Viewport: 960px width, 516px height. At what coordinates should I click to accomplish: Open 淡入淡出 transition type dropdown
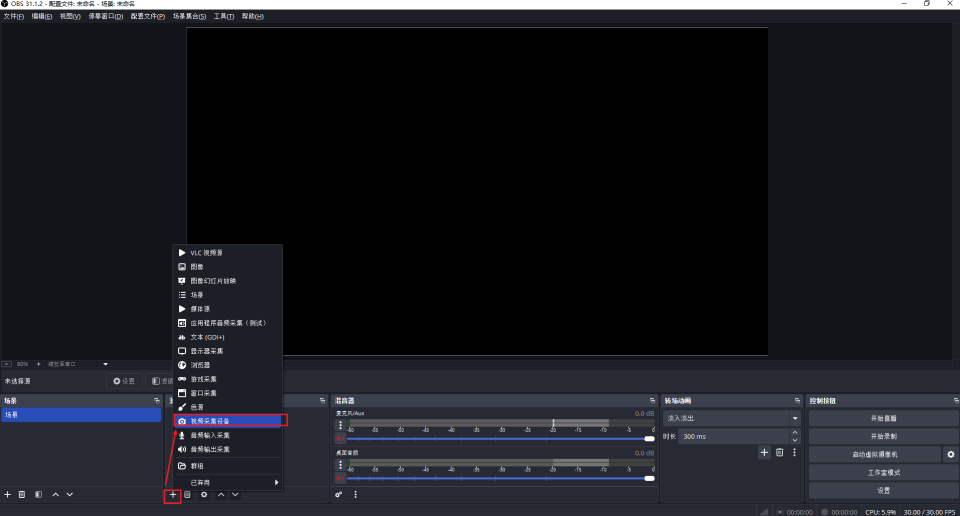pyautogui.click(x=732, y=418)
